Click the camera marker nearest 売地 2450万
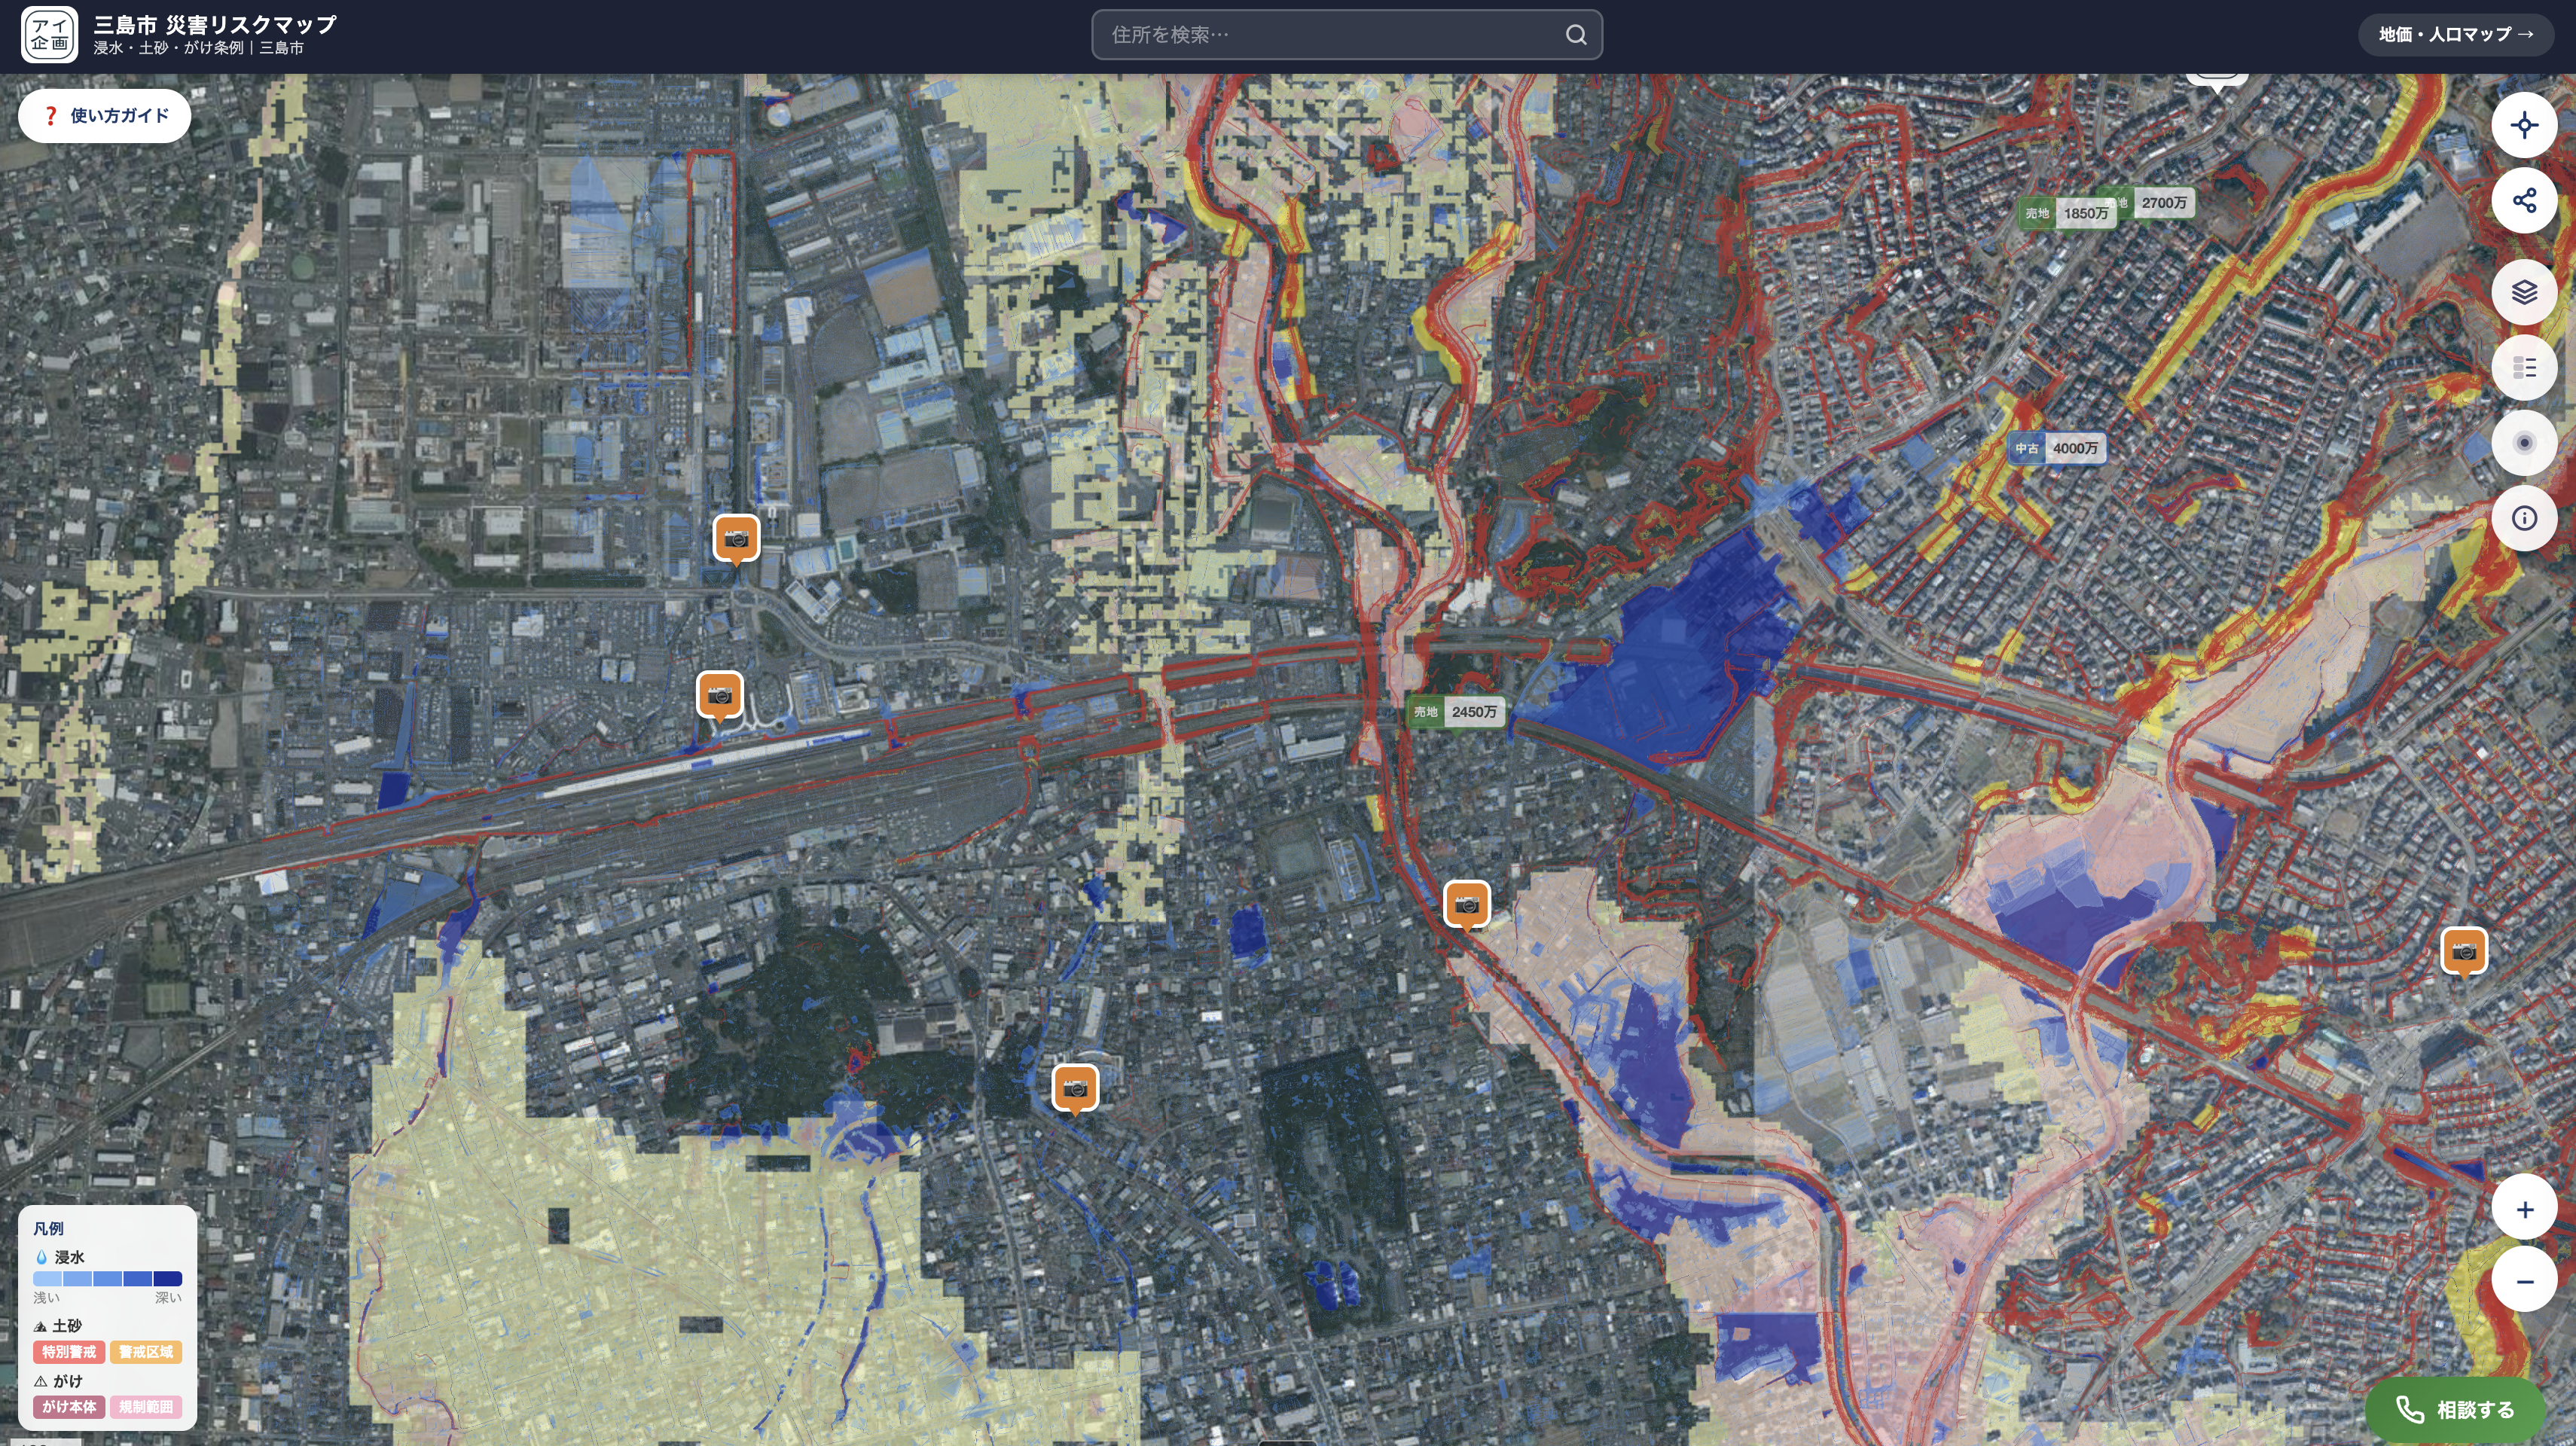Viewport: 2576px width, 1446px height. [x=1466, y=904]
